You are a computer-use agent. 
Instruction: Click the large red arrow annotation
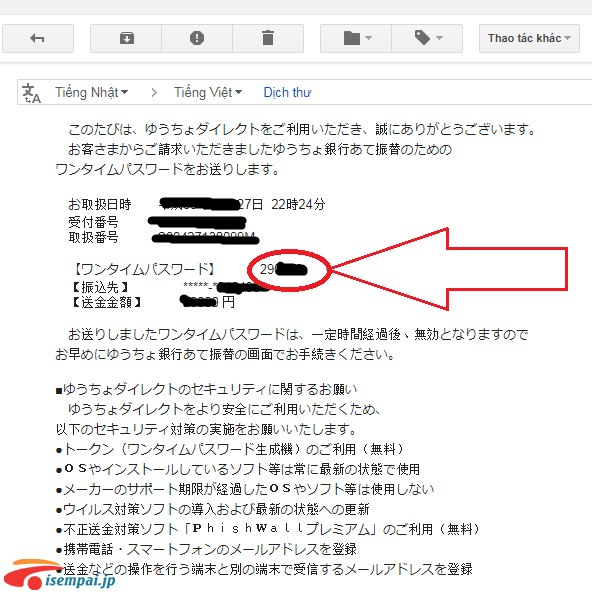(x=449, y=269)
